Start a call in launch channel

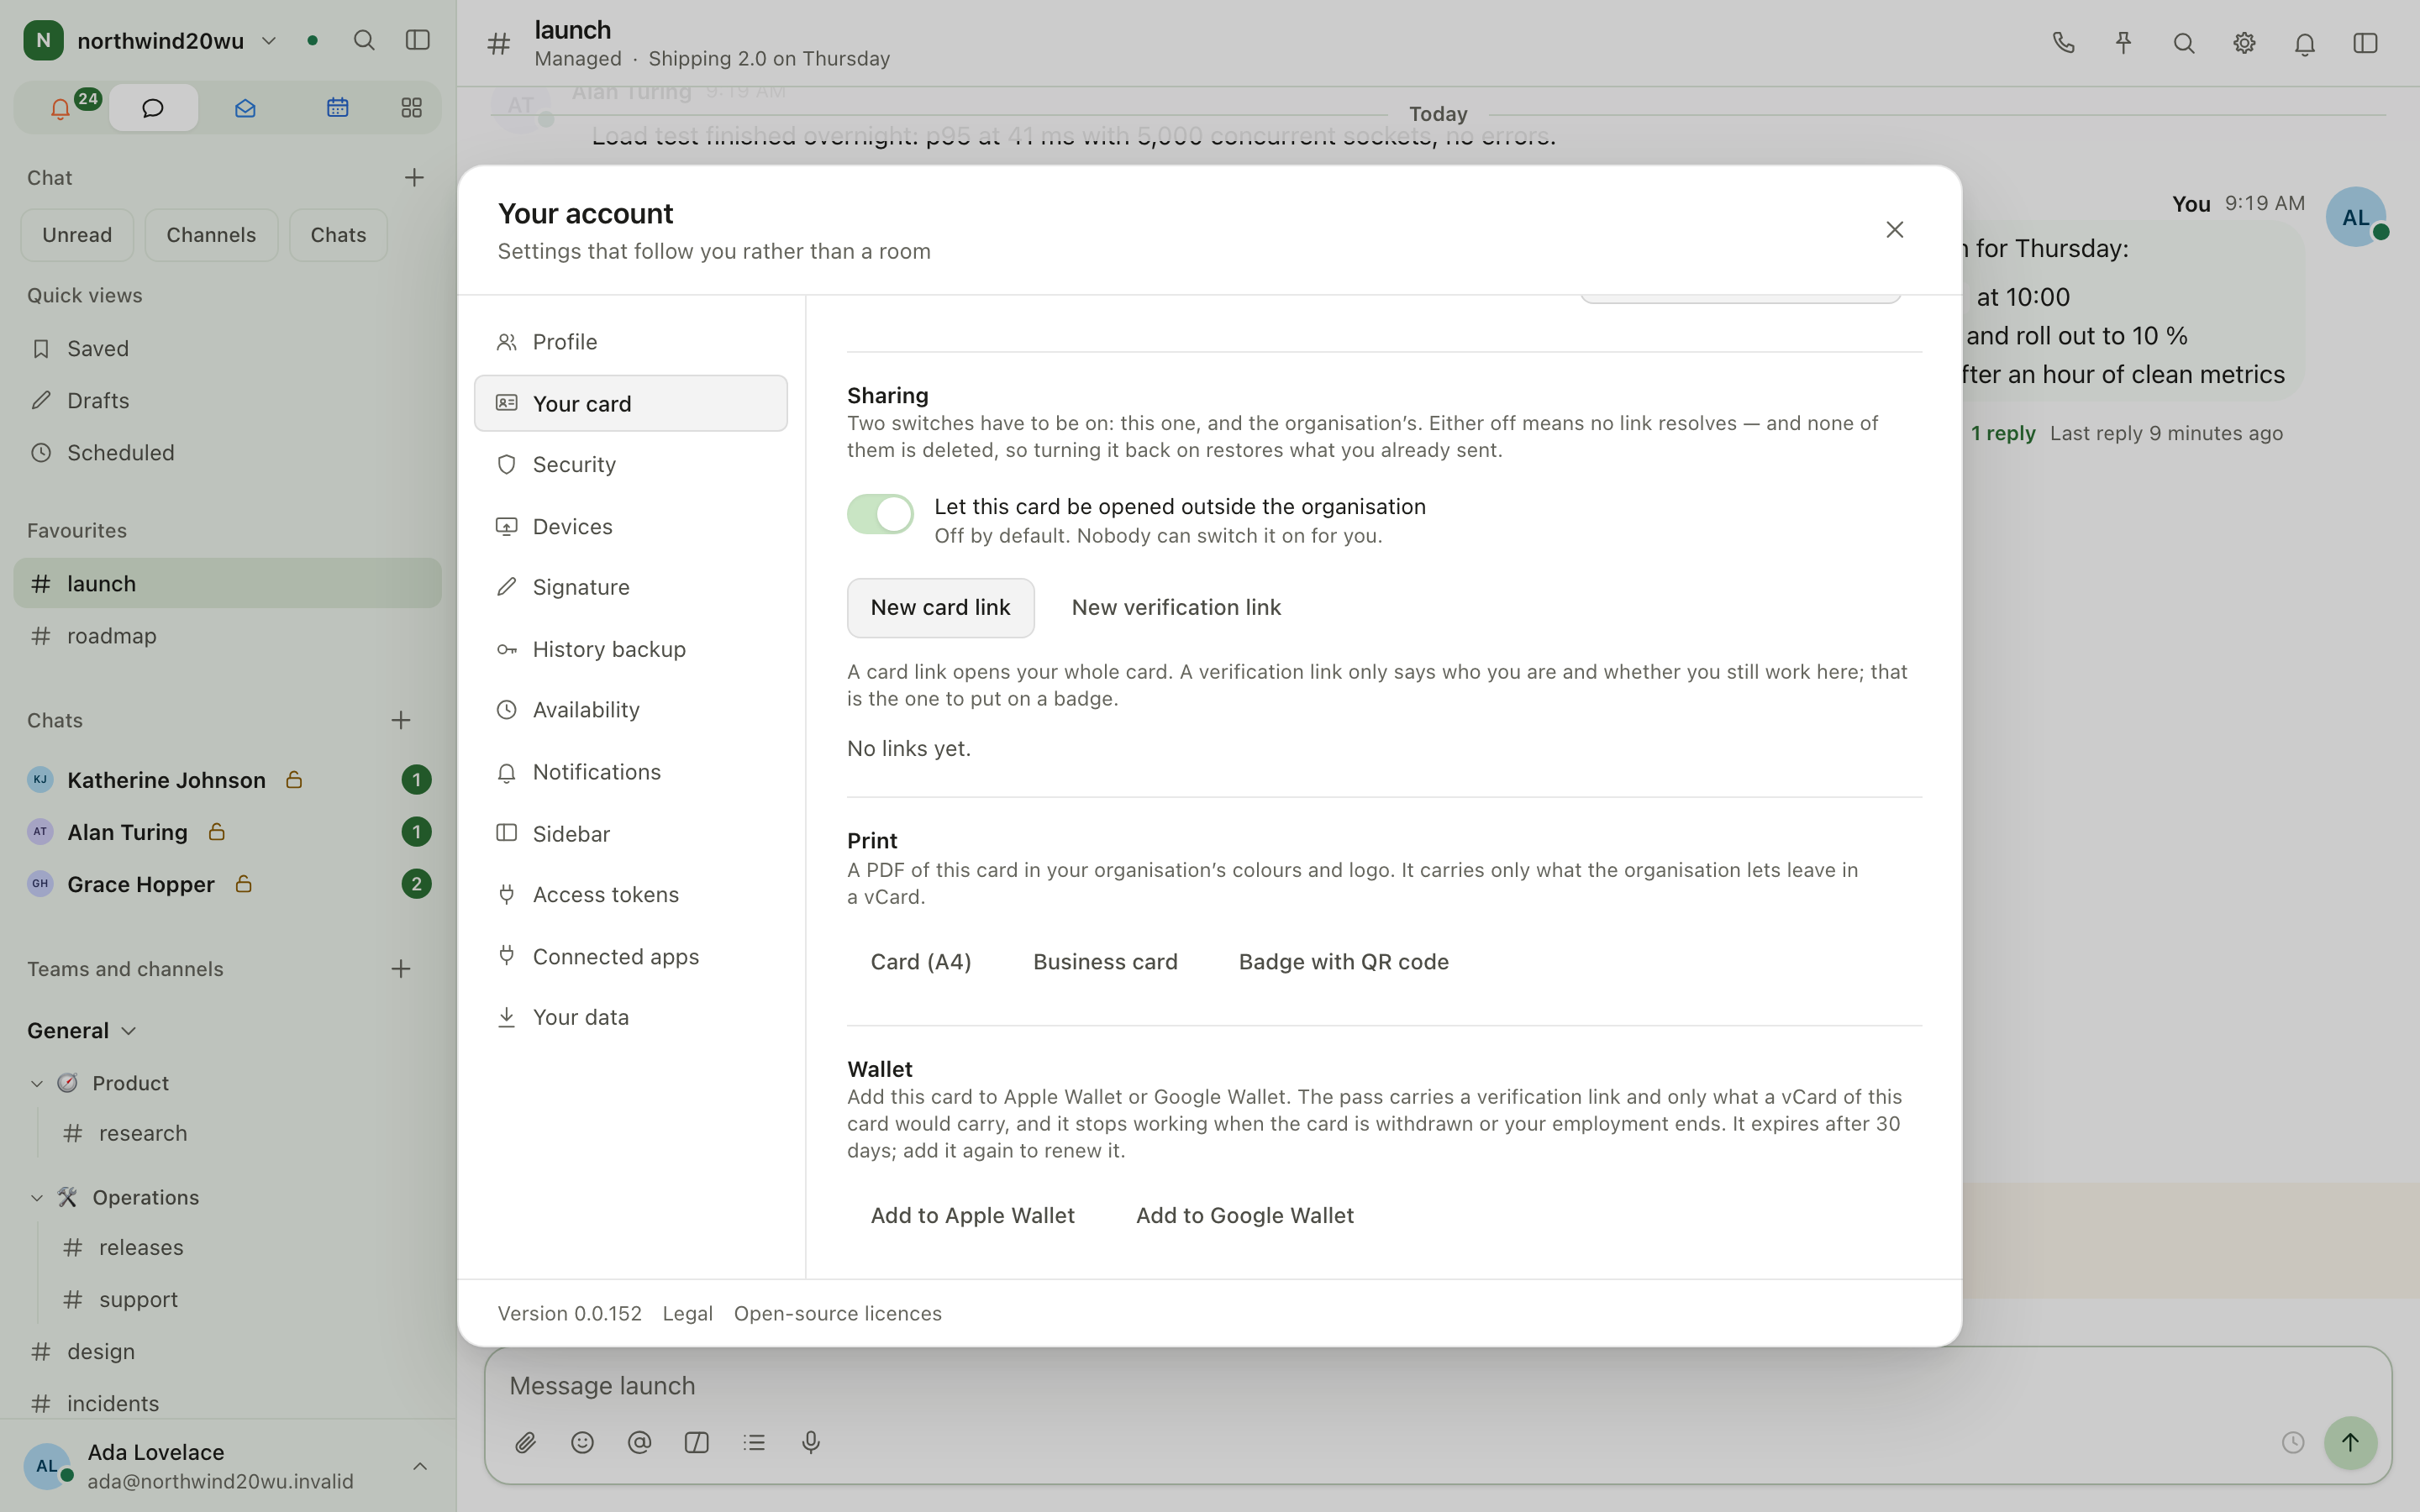point(2063,43)
